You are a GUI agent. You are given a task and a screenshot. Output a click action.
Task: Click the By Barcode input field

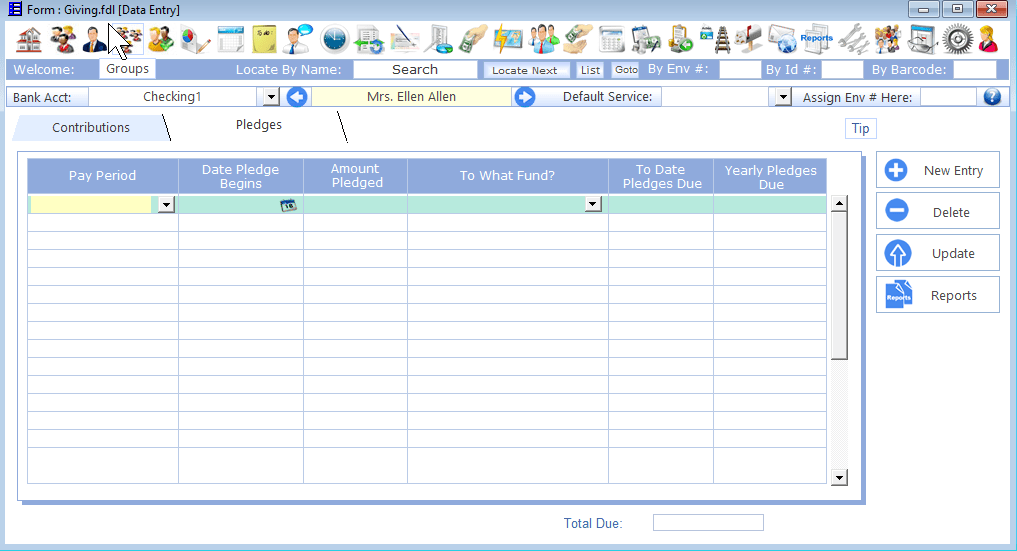click(975, 69)
